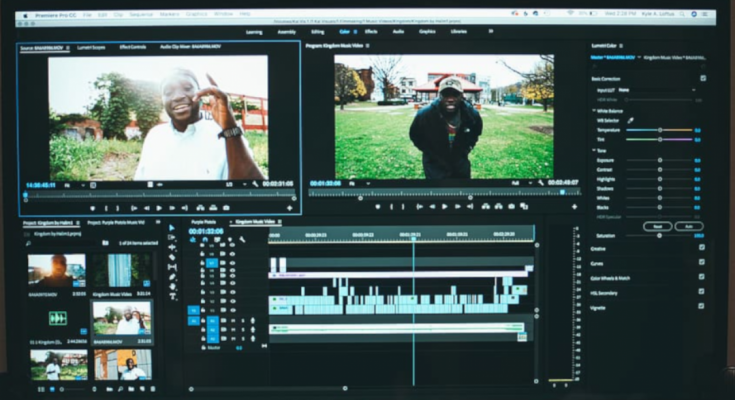Pick the WB Selector eyedropper
Viewport: 735px width, 400px height.
pos(630,121)
